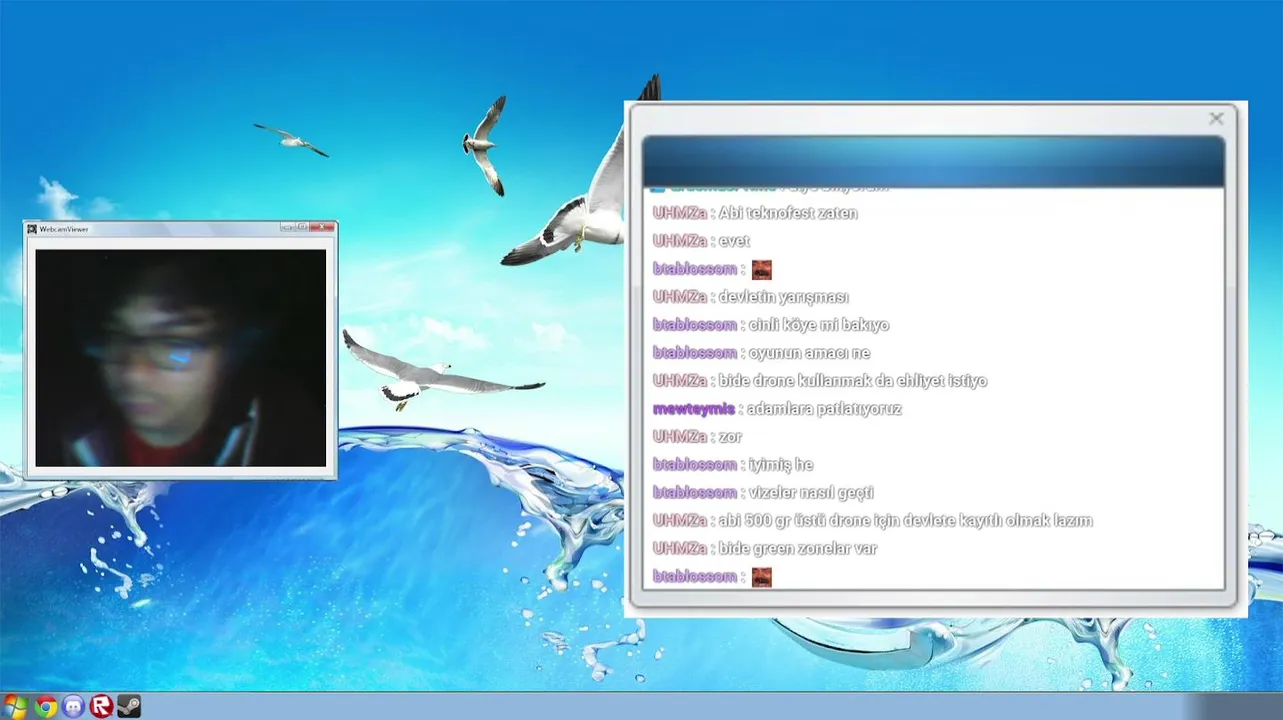This screenshot has height=720, width=1283.
Task: Open Discord from the taskbar
Action: pyautogui.click(x=73, y=706)
